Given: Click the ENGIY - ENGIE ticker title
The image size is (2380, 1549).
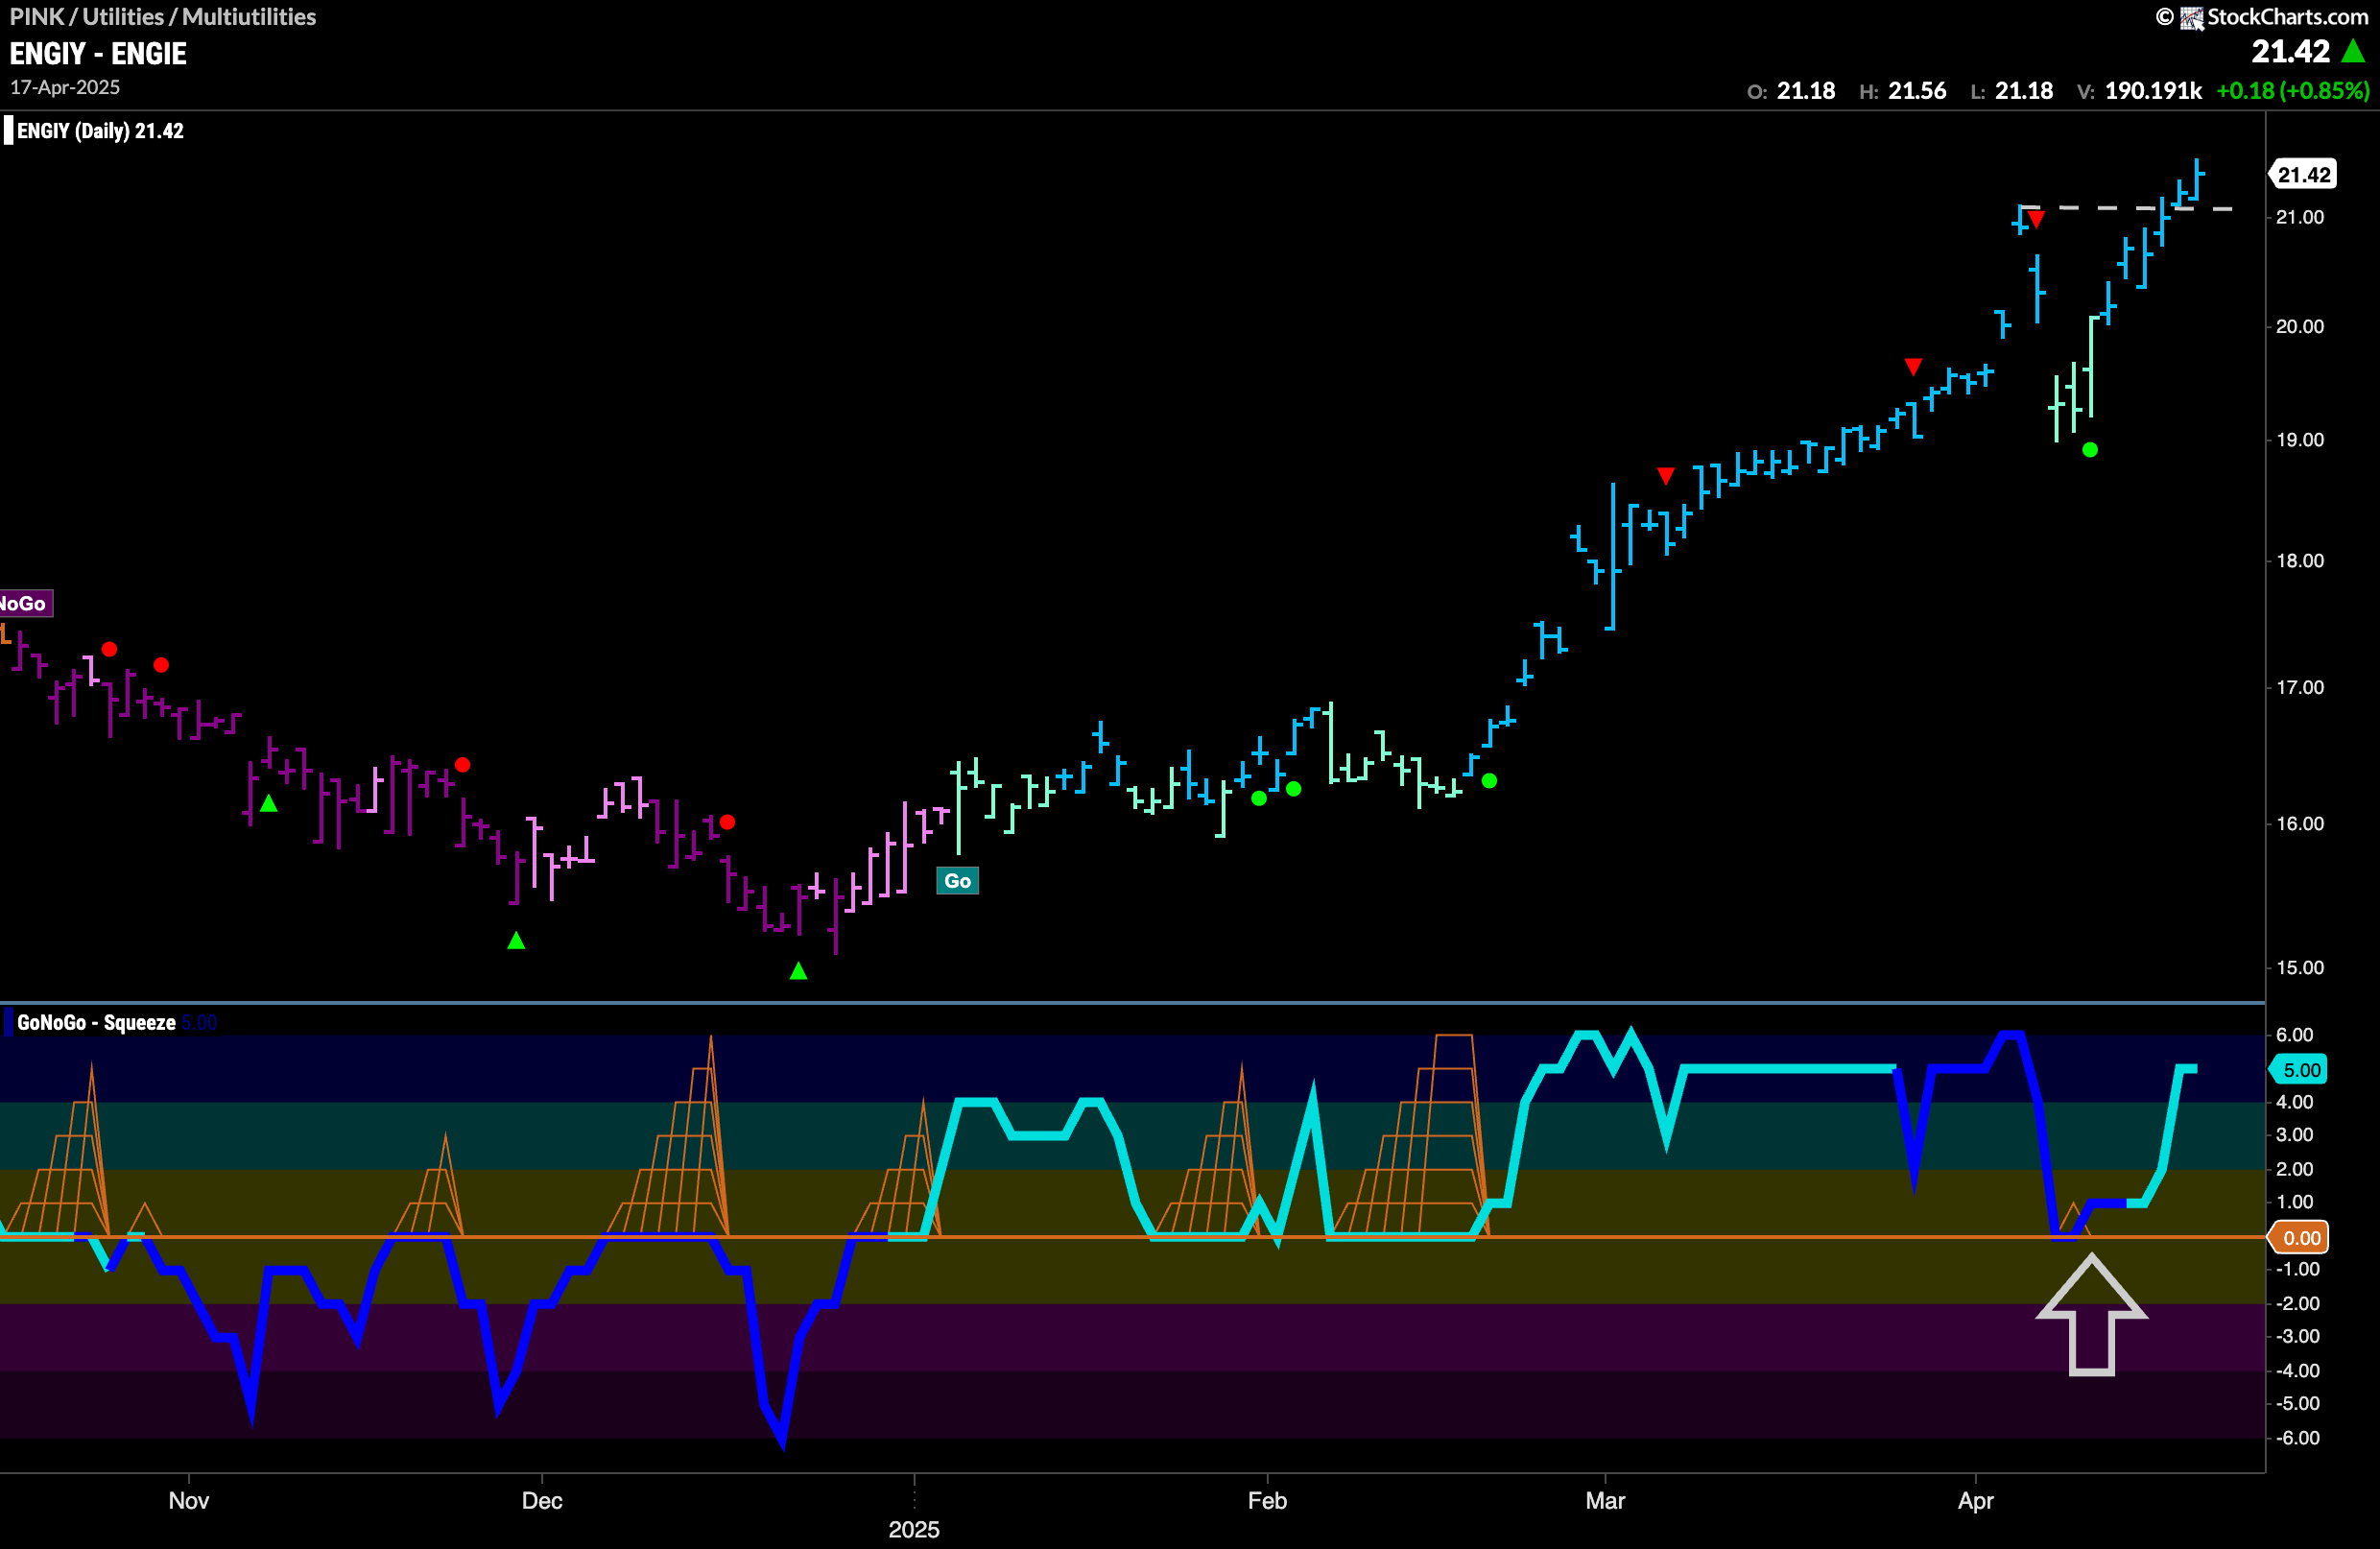Looking at the screenshot, I should pyautogui.click(x=98, y=54).
